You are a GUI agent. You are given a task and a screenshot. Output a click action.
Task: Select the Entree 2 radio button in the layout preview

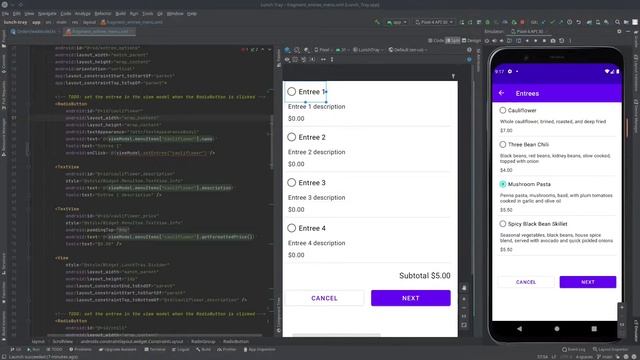tap(291, 137)
